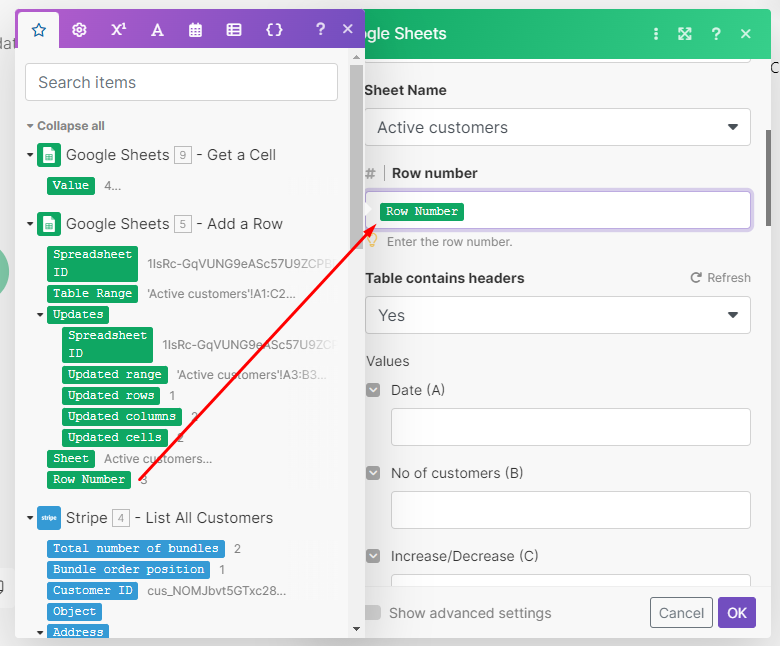
Task: Select Row Number pill in item list
Action: 89,480
